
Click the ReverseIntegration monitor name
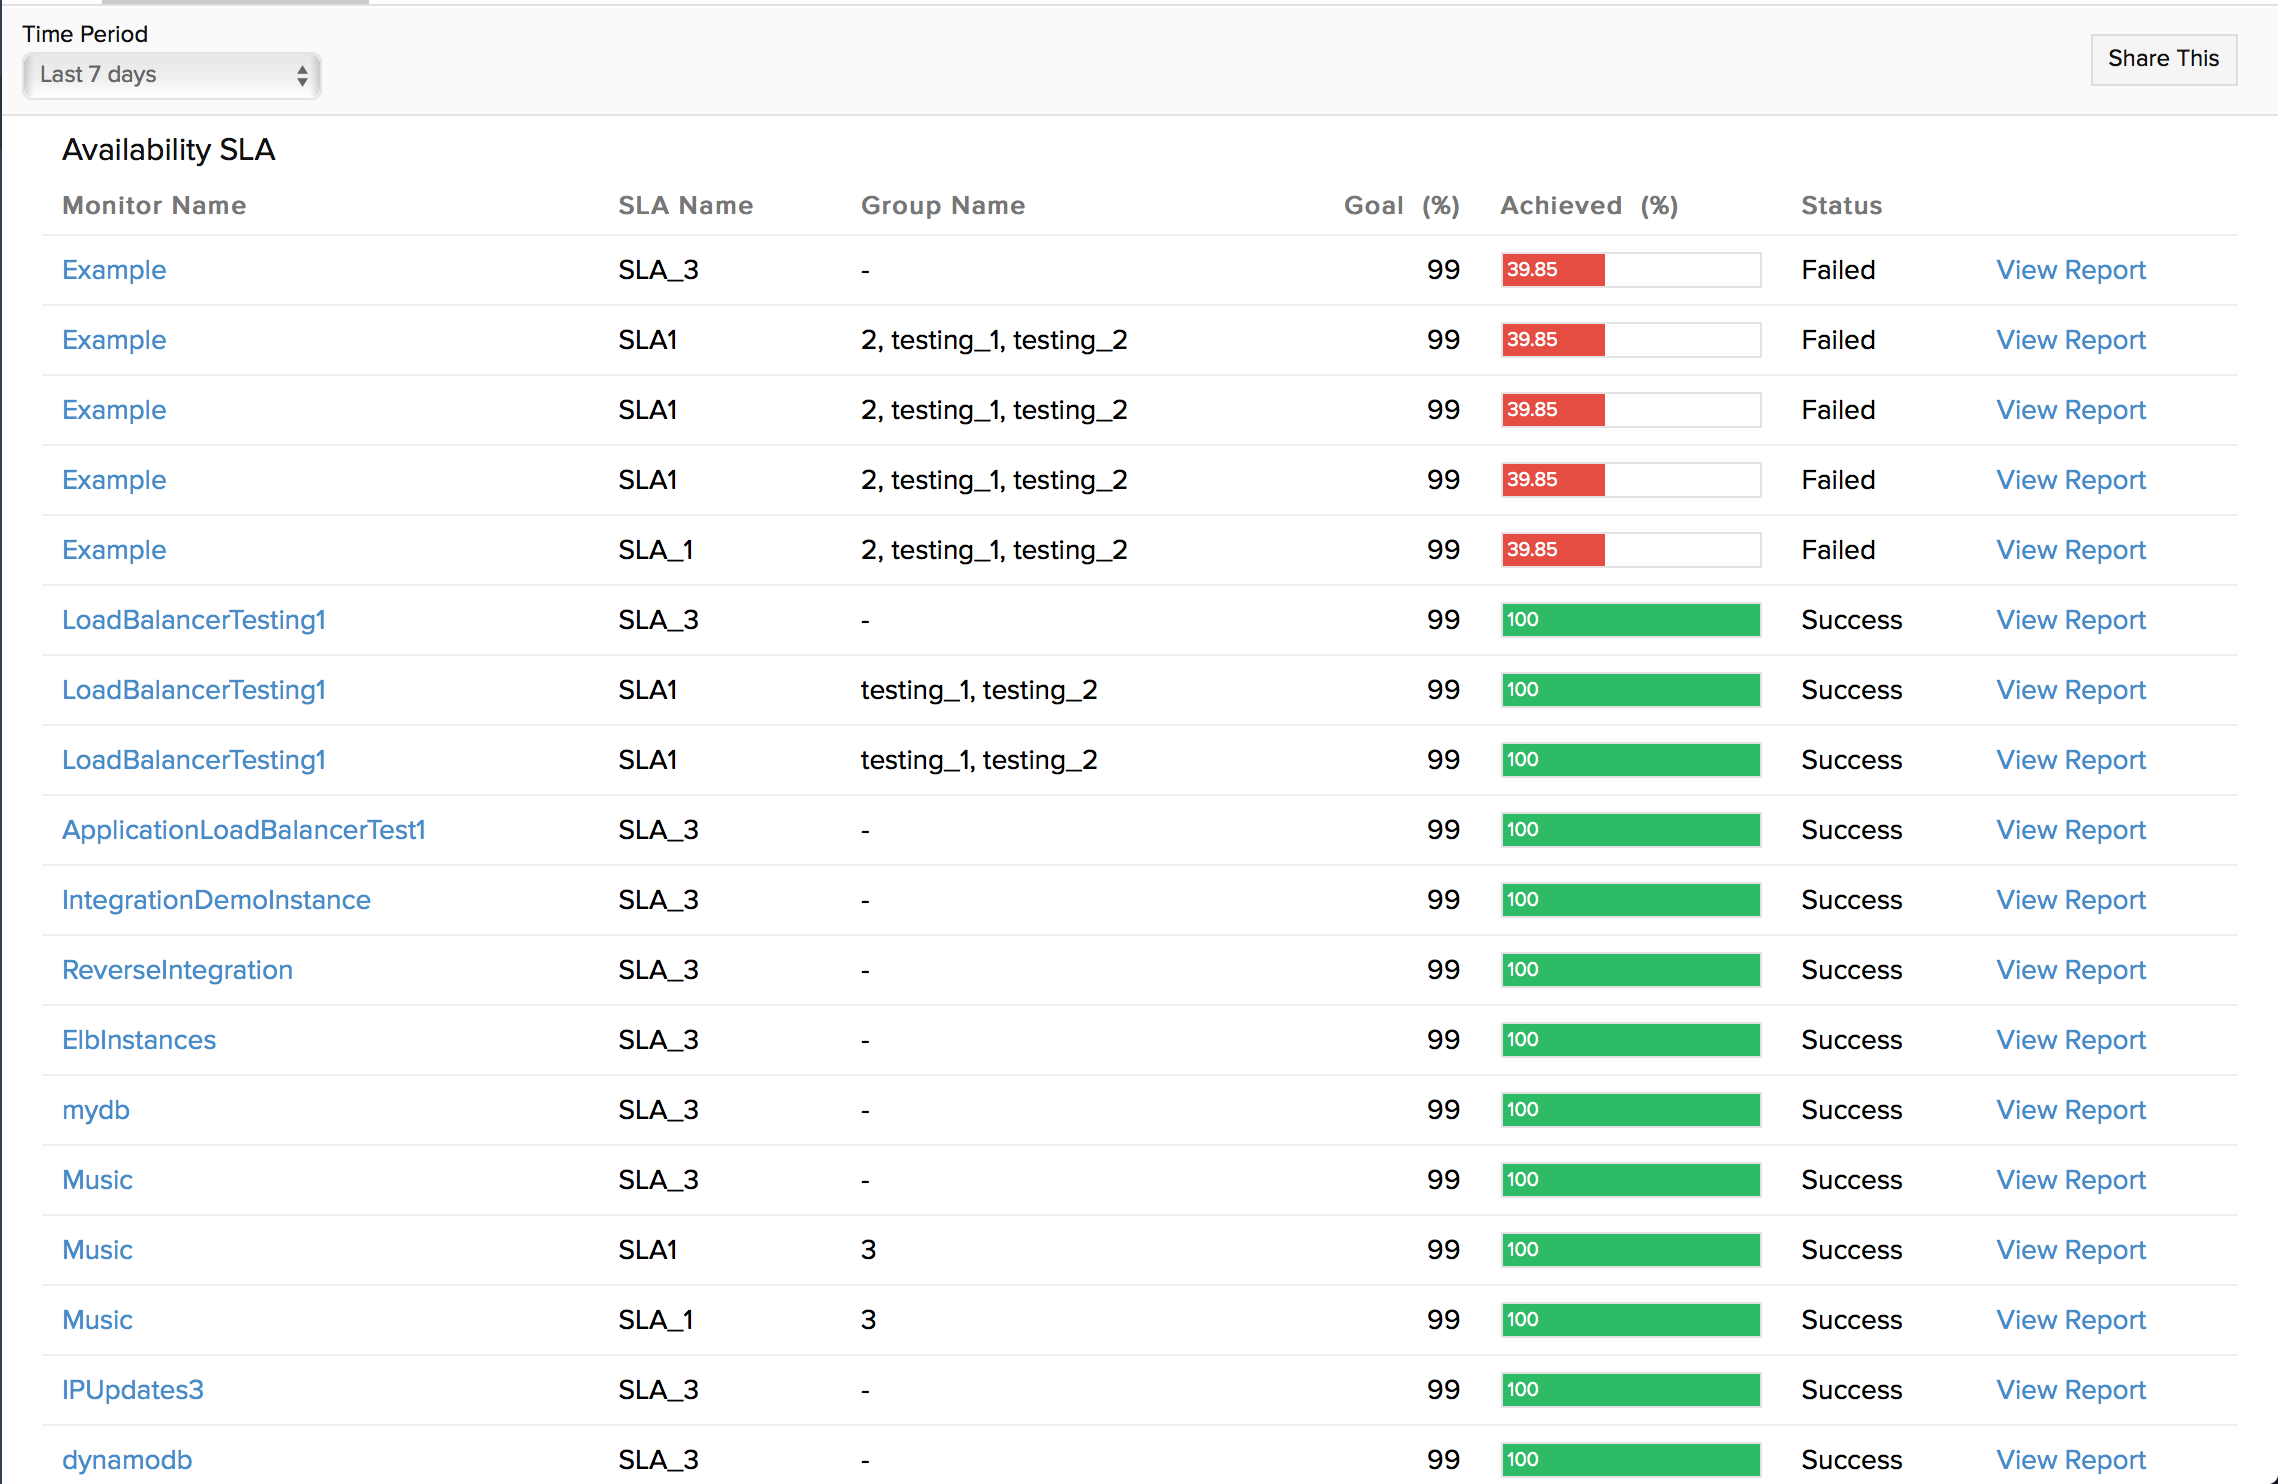click(x=177, y=970)
